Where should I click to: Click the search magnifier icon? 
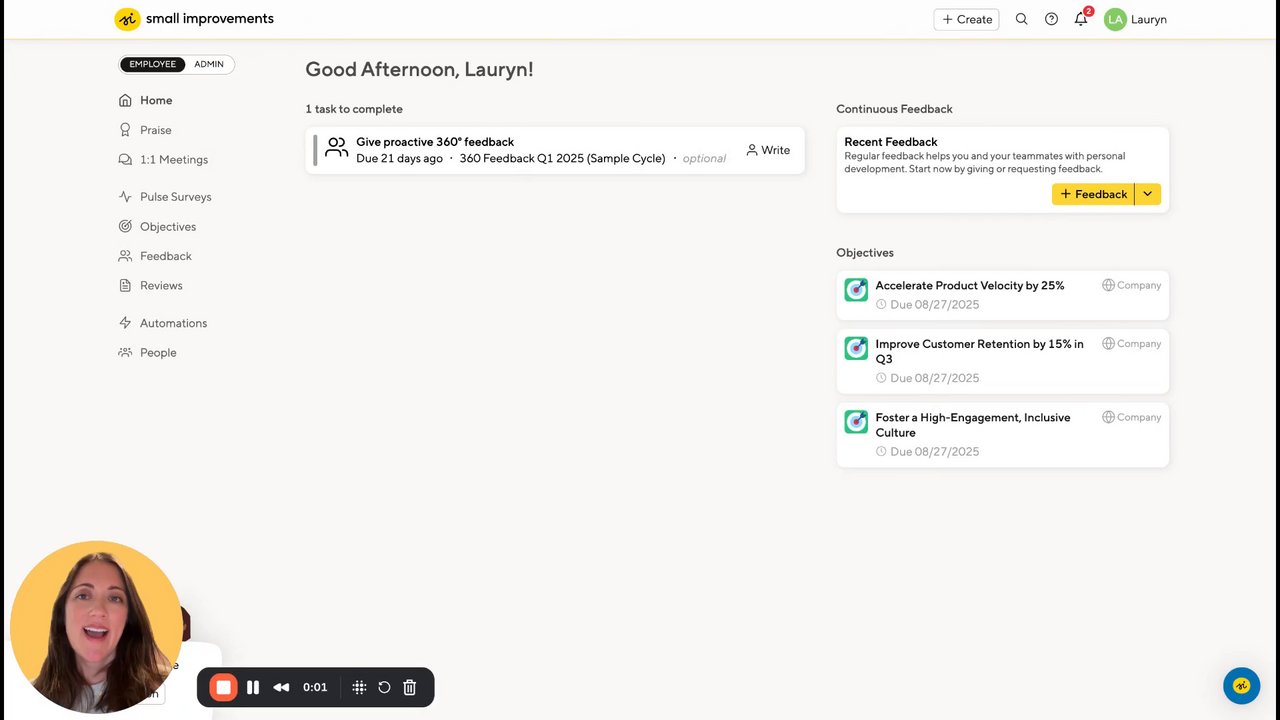coord(1021,19)
